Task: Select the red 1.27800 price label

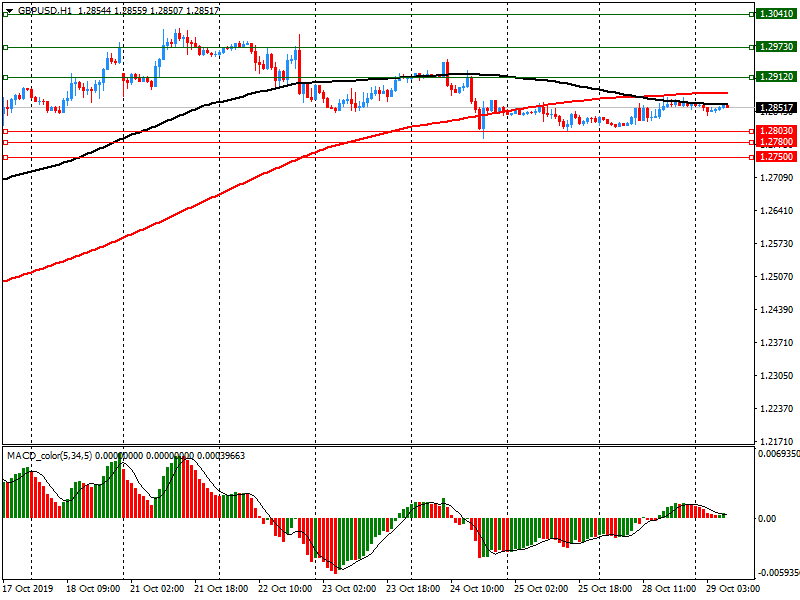Action: tap(777, 143)
